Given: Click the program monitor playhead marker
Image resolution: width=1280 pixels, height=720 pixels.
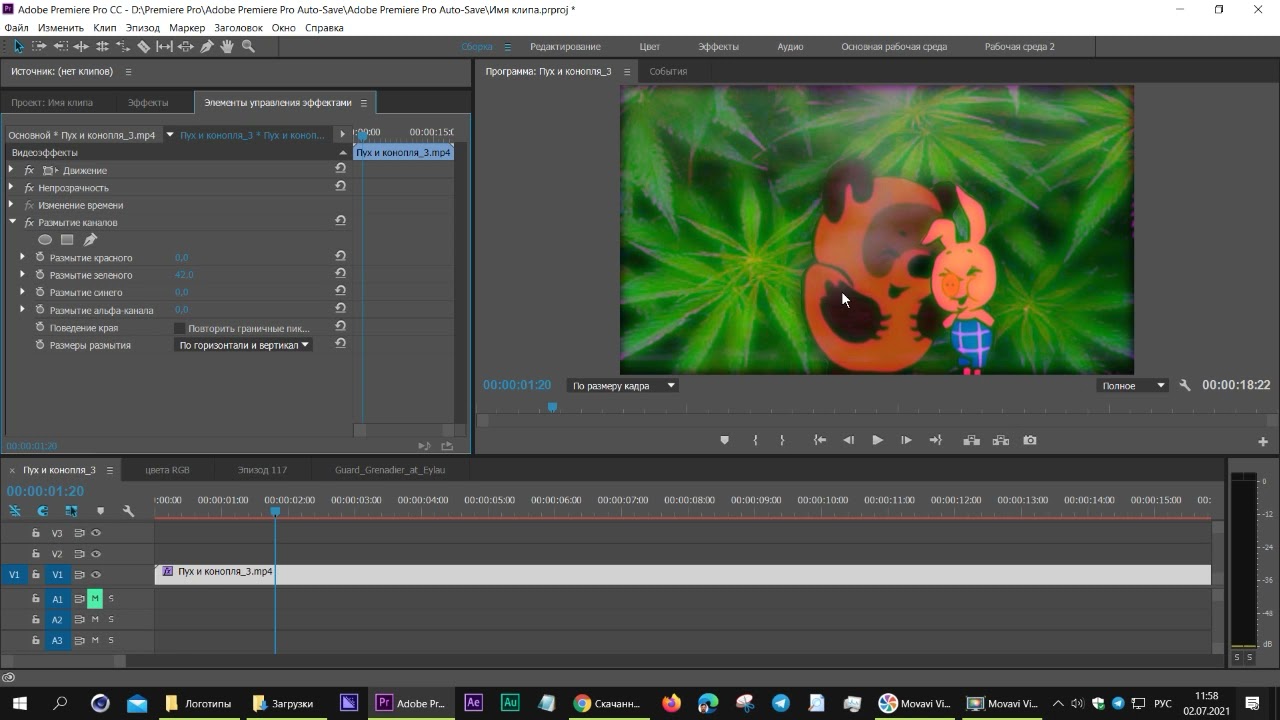Looking at the screenshot, I should (552, 407).
